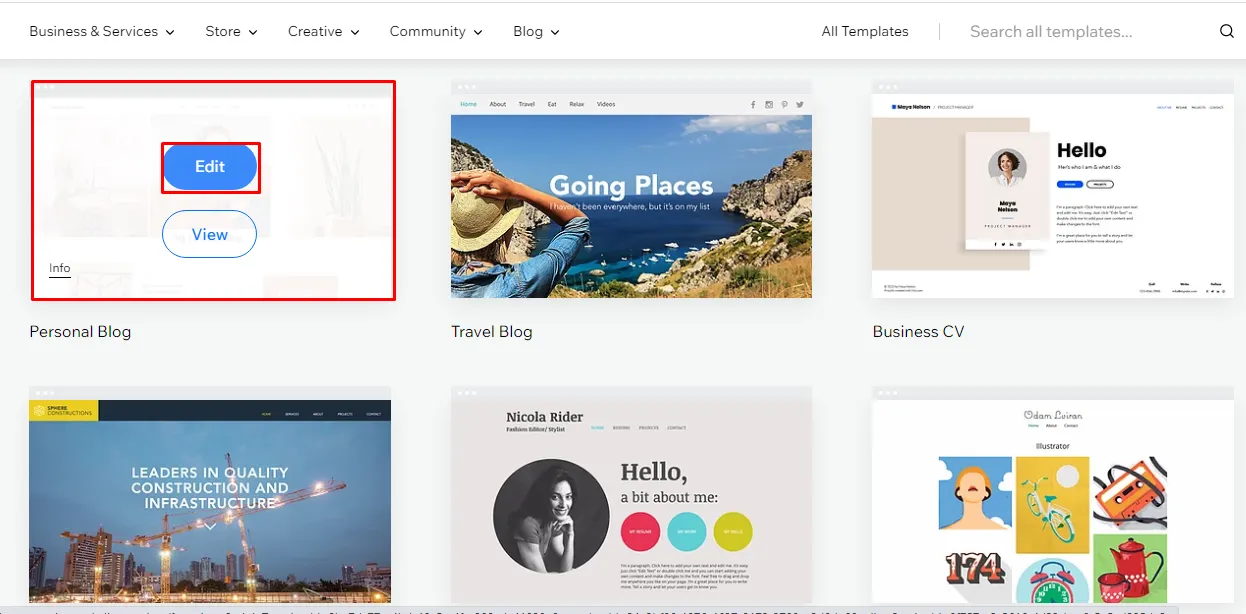Open the Community dropdown menu
This screenshot has width=1246, height=614.
coord(437,31)
